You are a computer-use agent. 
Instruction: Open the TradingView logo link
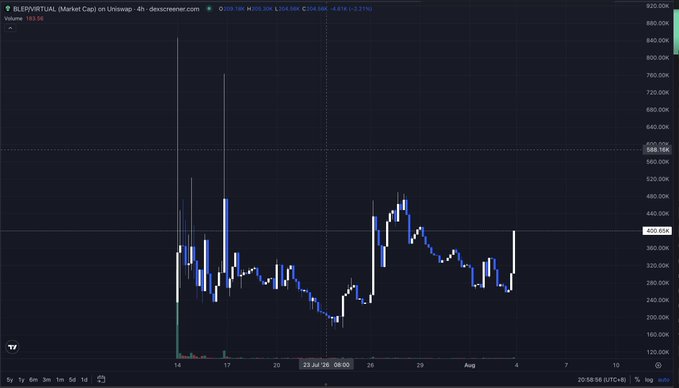pyautogui.click(x=13, y=347)
